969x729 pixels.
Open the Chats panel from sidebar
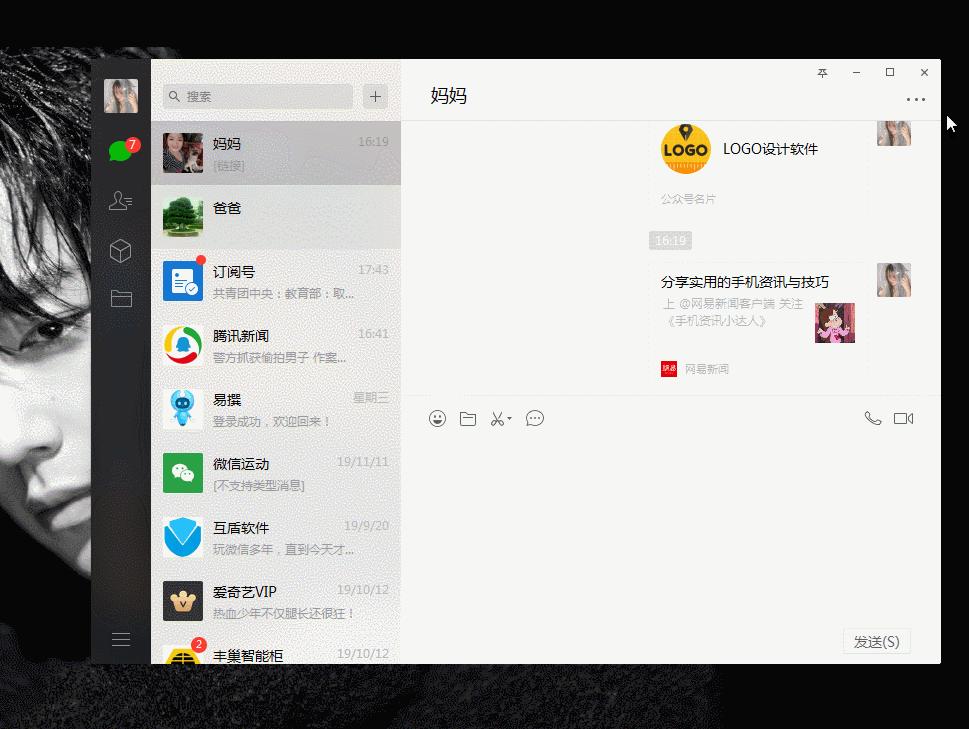121,149
